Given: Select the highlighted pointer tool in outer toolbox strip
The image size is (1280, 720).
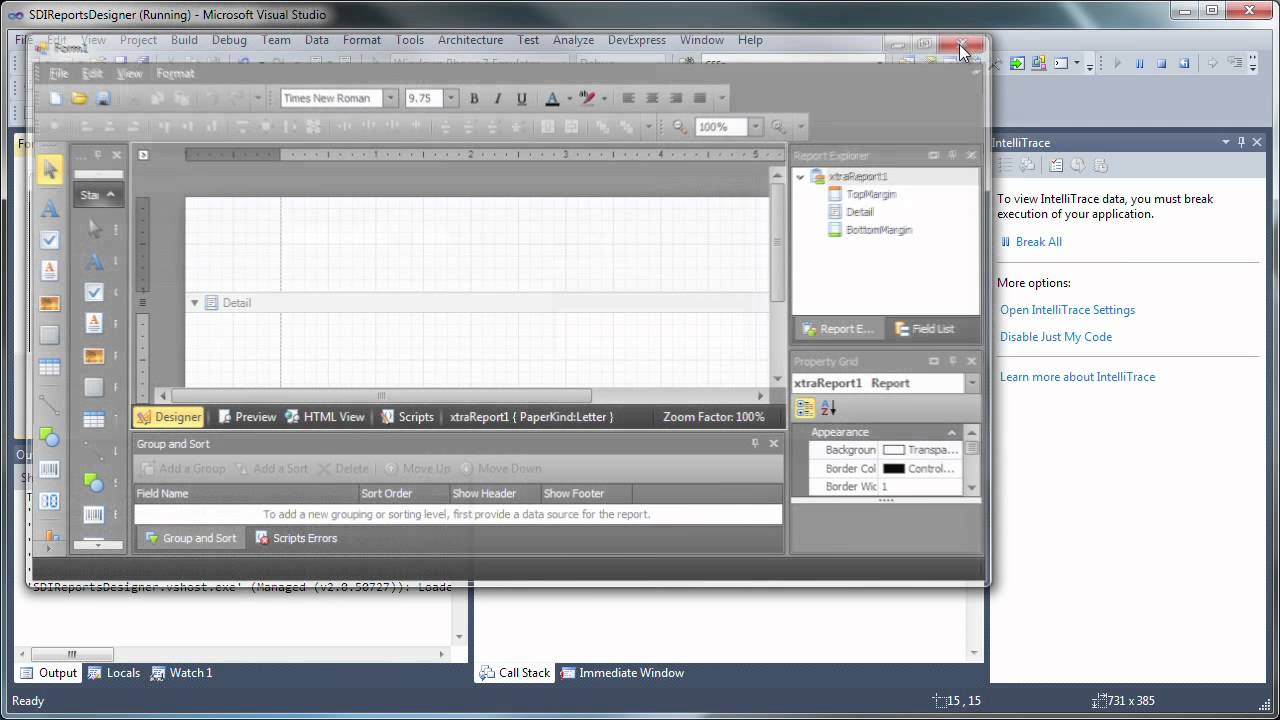Looking at the screenshot, I should pyautogui.click(x=50, y=170).
